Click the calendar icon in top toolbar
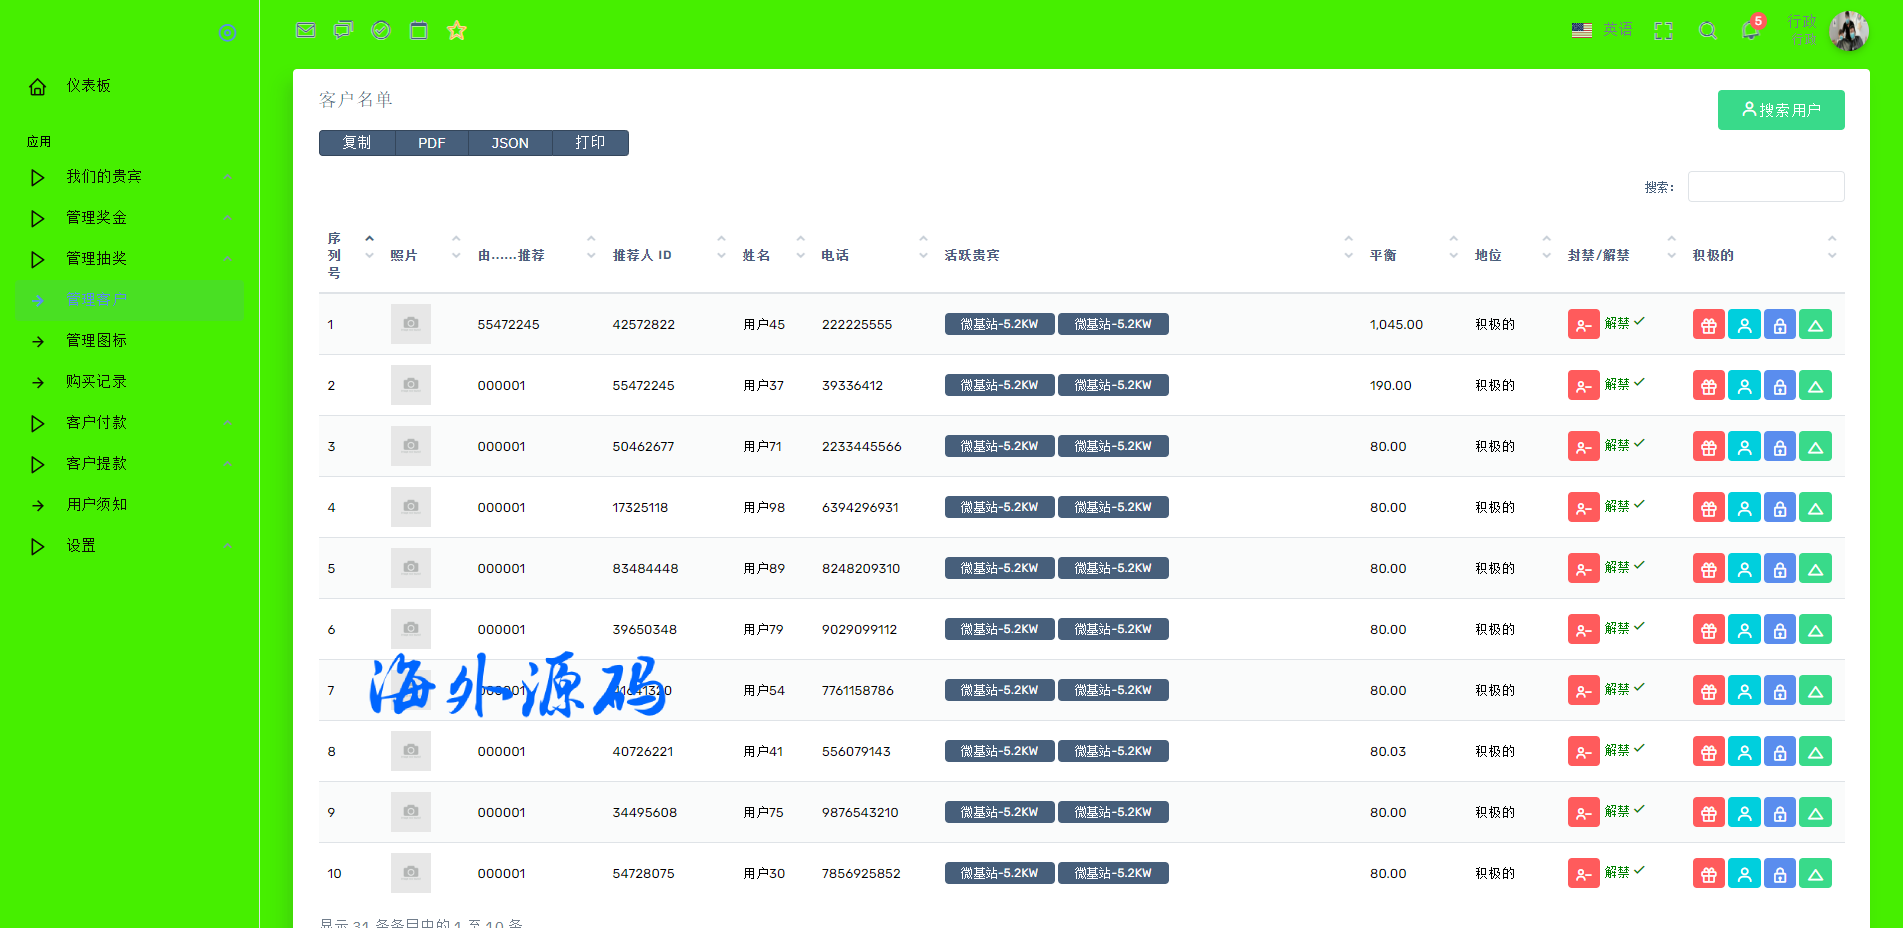Viewport: 1903px width, 928px height. tap(419, 30)
